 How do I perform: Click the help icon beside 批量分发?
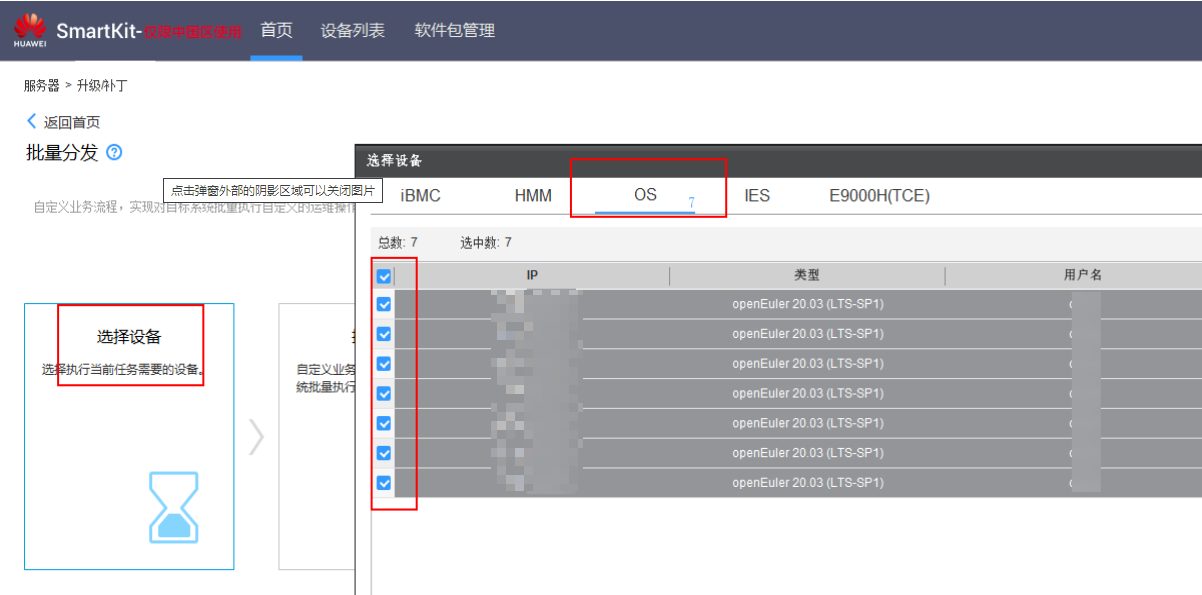[114, 153]
